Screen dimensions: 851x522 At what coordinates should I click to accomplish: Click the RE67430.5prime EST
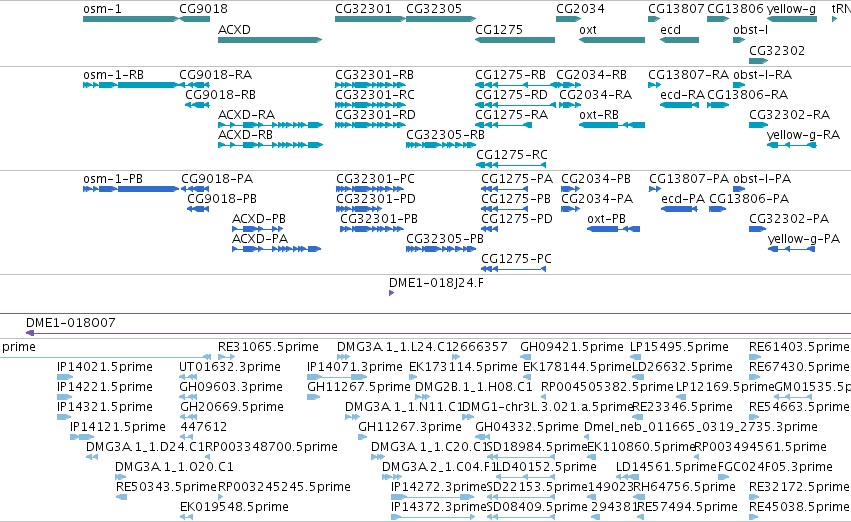tap(755, 377)
